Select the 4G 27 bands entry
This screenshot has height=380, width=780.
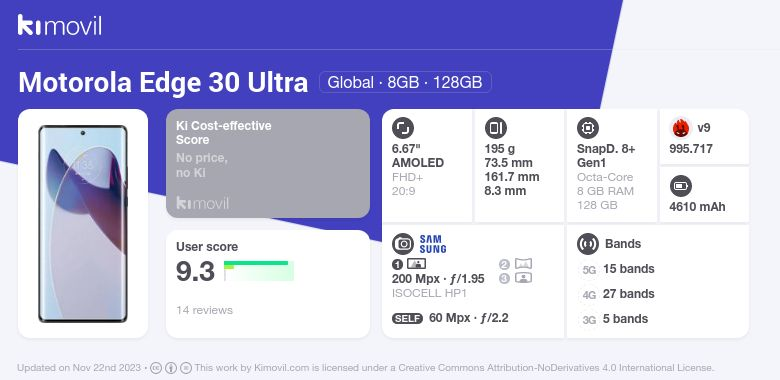pyautogui.click(x=618, y=294)
